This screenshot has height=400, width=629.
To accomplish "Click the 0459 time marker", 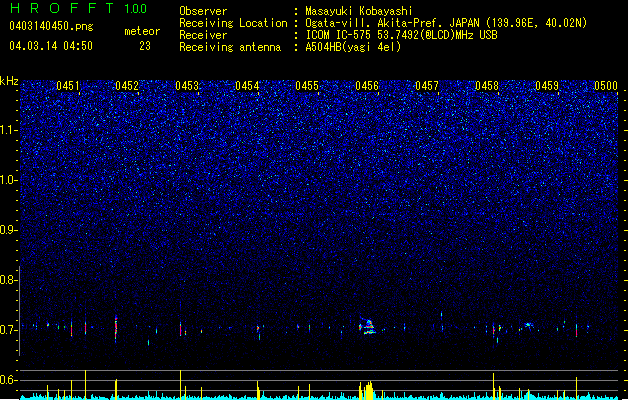I will (547, 86).
